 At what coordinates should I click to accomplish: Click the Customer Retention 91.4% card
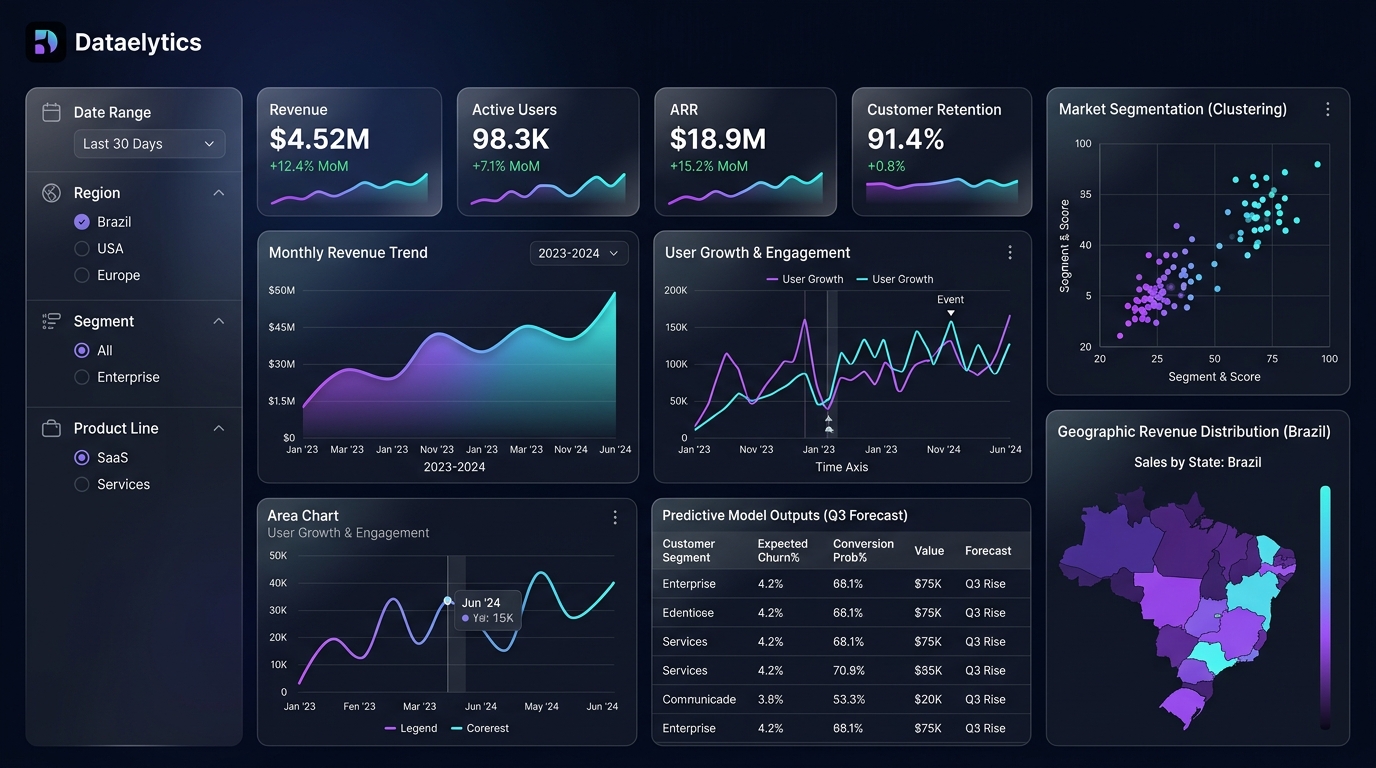(x=942, y=152)
